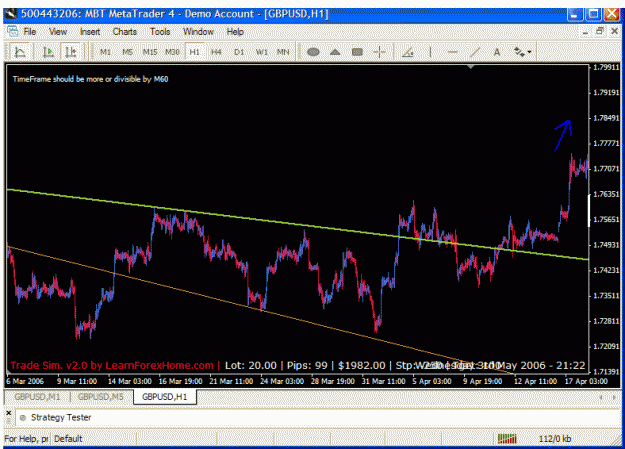Switch to the GBPUSD,M1 chart tab

coord(37,397)
